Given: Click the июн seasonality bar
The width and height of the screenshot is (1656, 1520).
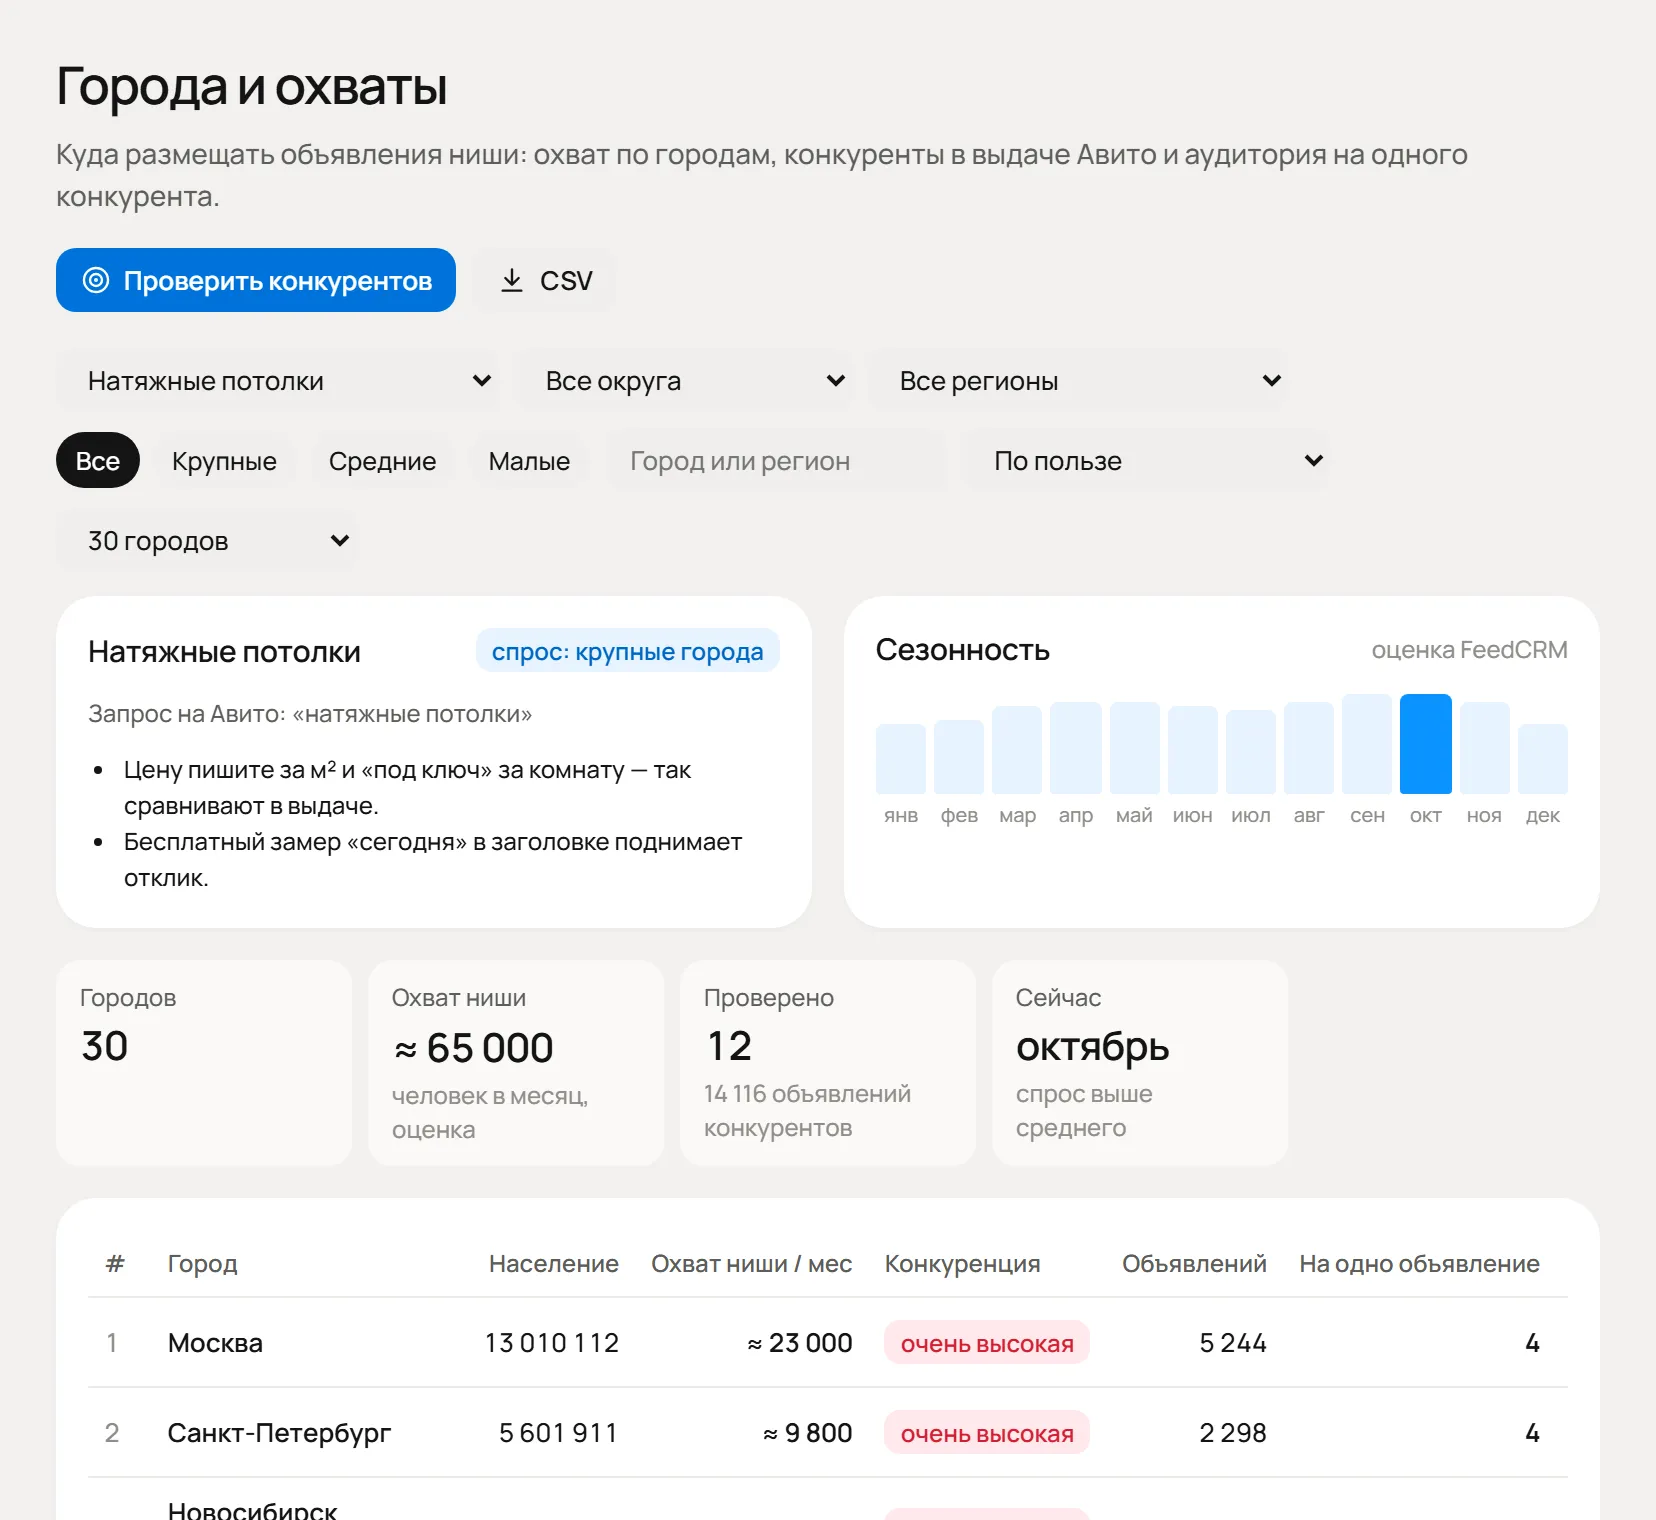Looking at the screenshot, I should pos(1193,750).
